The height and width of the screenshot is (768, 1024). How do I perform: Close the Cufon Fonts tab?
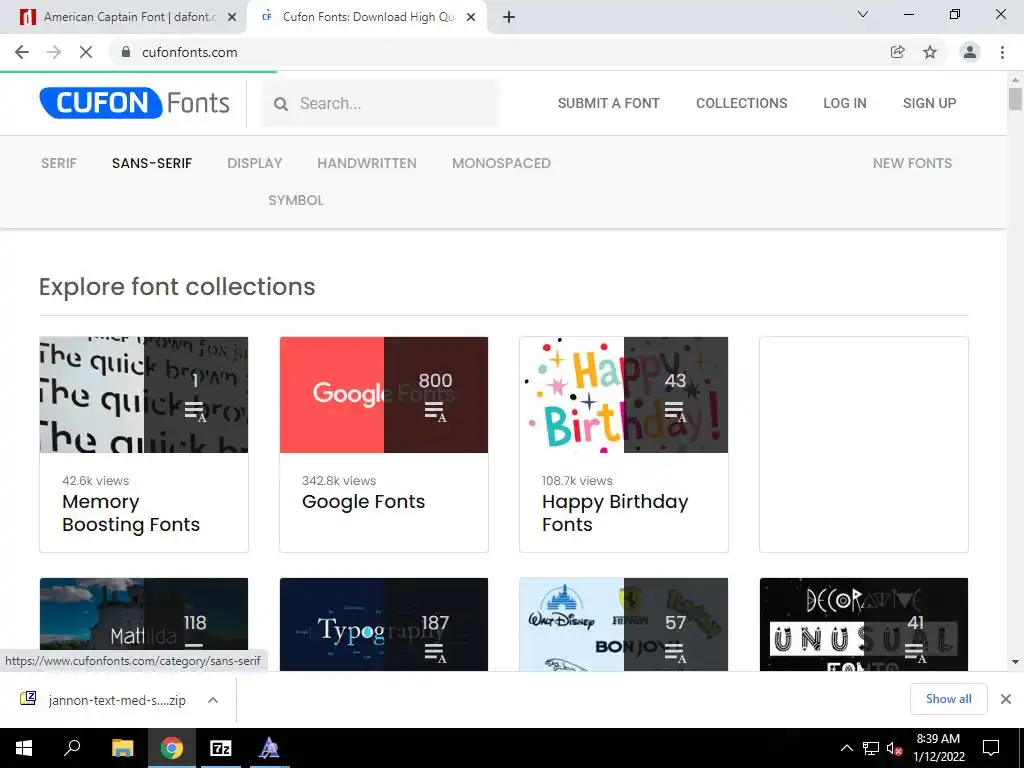[471, 18]
